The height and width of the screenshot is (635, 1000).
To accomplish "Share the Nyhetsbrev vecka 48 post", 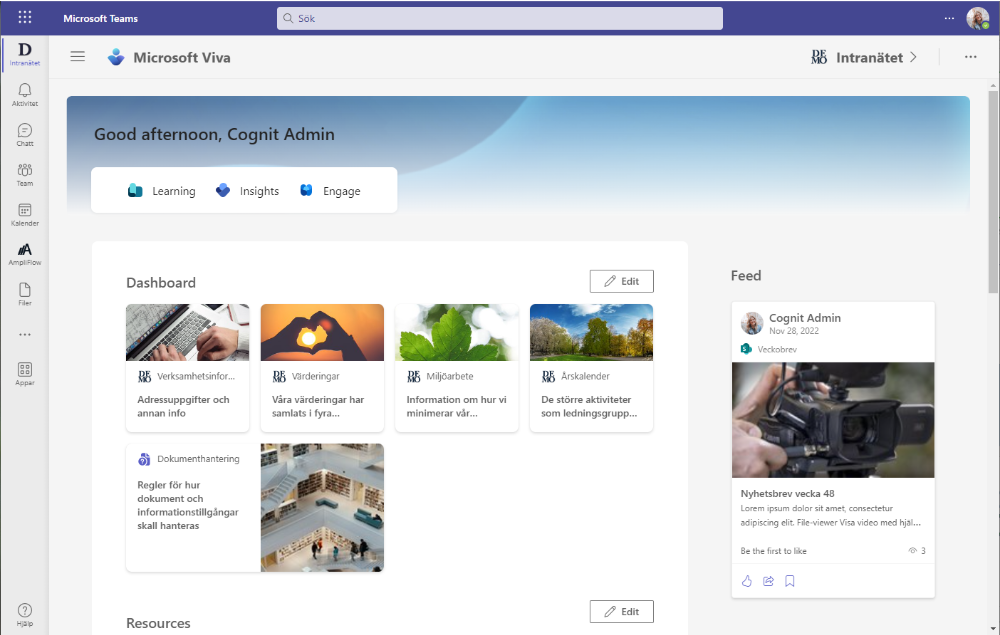I will [768, 581].
